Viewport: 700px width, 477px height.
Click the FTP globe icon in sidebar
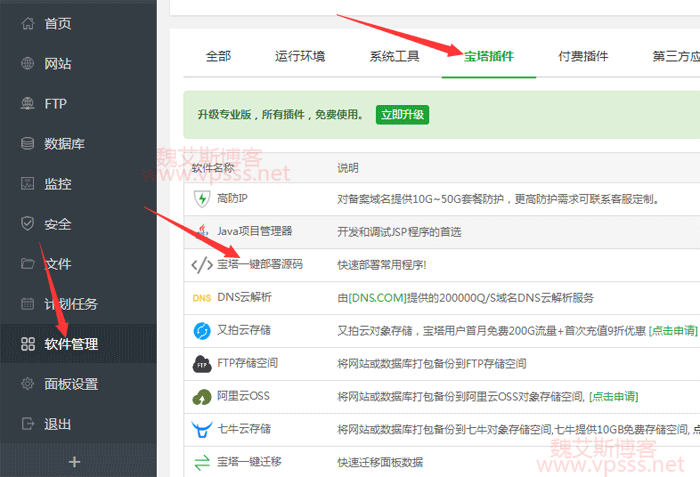click(28, 104)
